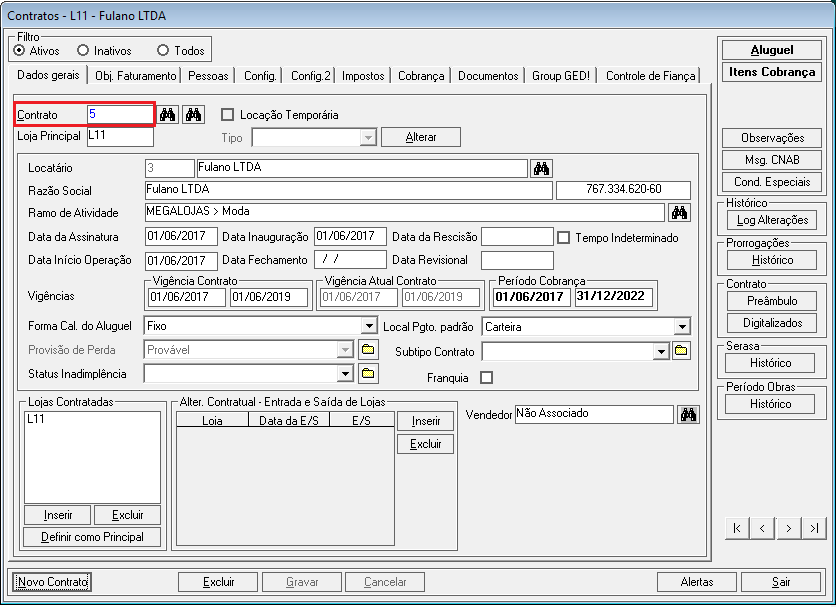Open folder icon next to Subtipo Contrato

[681, 350]
